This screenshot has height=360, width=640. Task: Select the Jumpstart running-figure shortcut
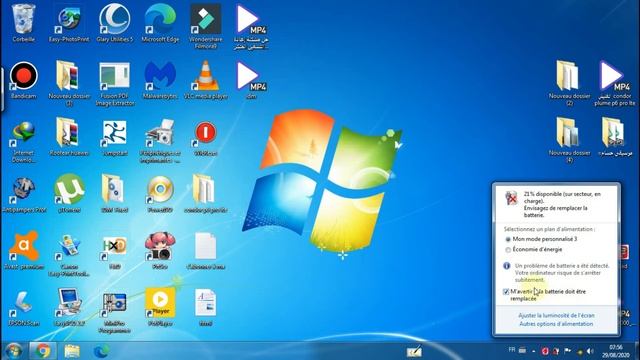(x=115, y=138)
